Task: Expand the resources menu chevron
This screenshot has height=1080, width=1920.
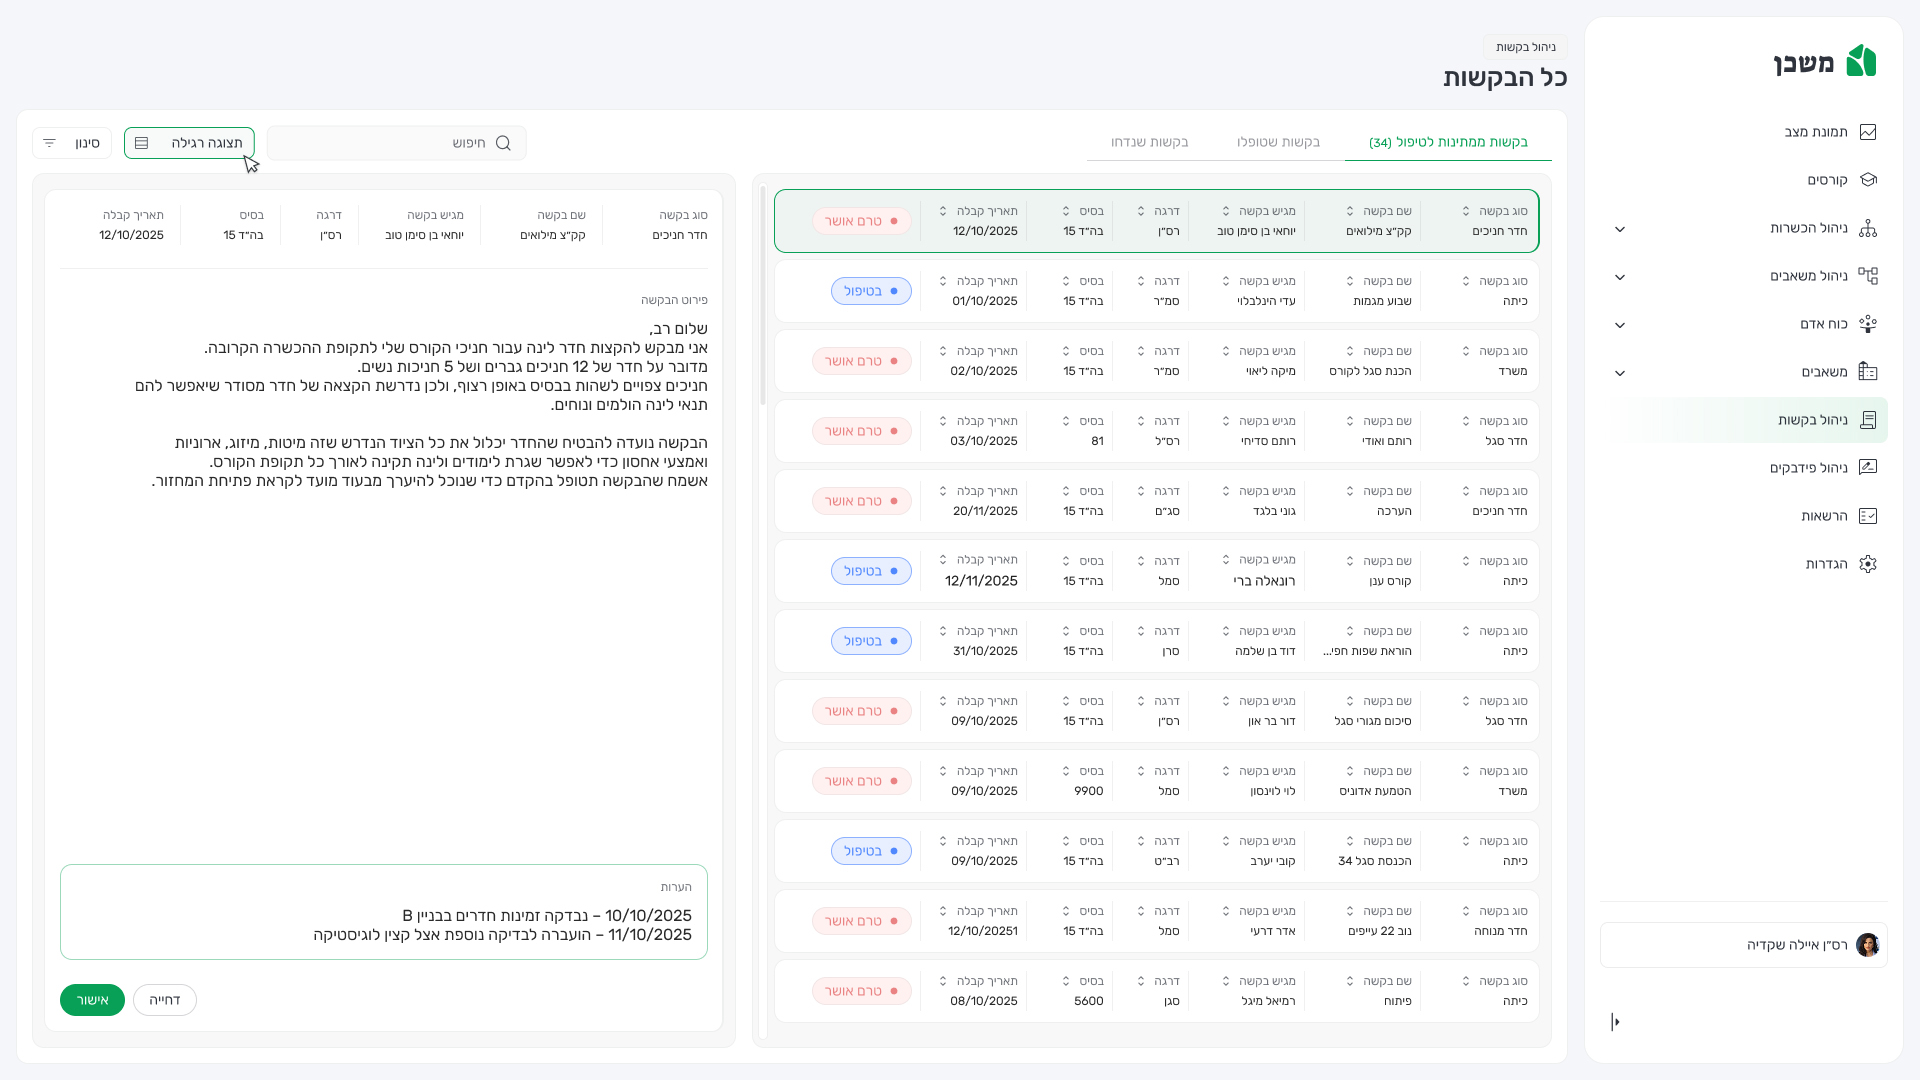Action: point(1620,373)
